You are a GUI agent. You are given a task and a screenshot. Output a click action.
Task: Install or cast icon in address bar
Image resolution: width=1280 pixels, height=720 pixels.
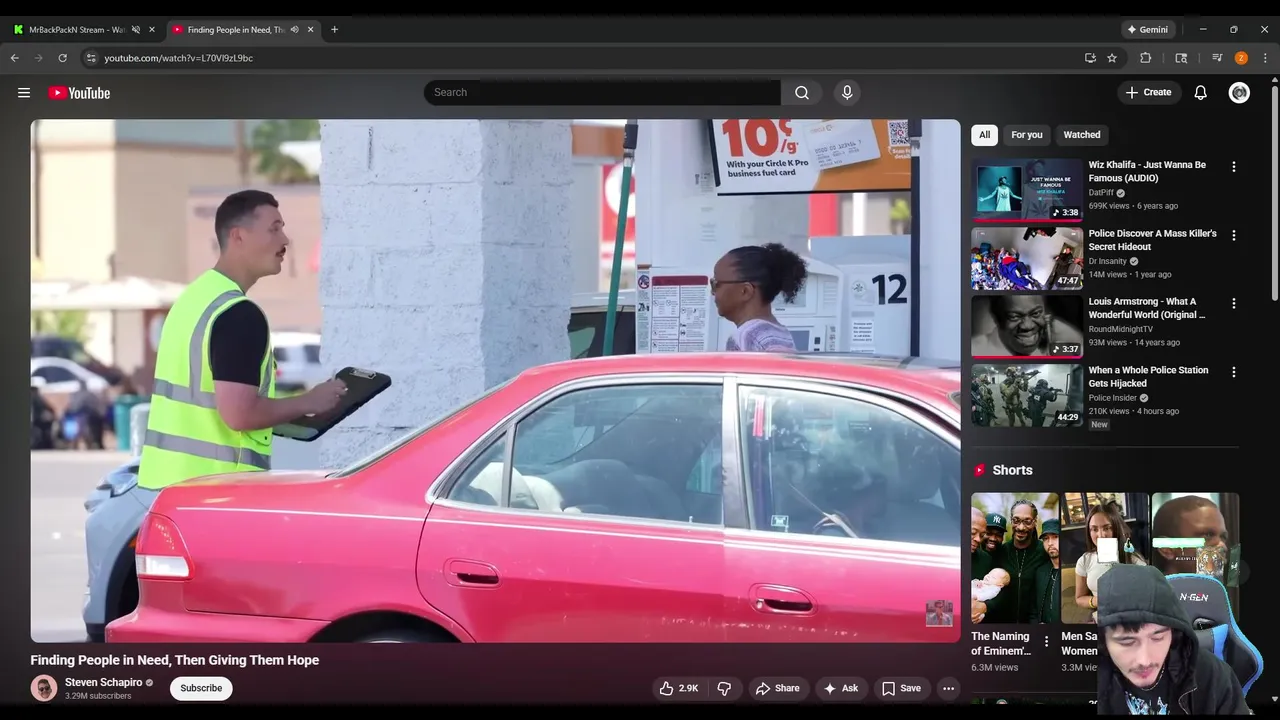(x=1090, y=58)
